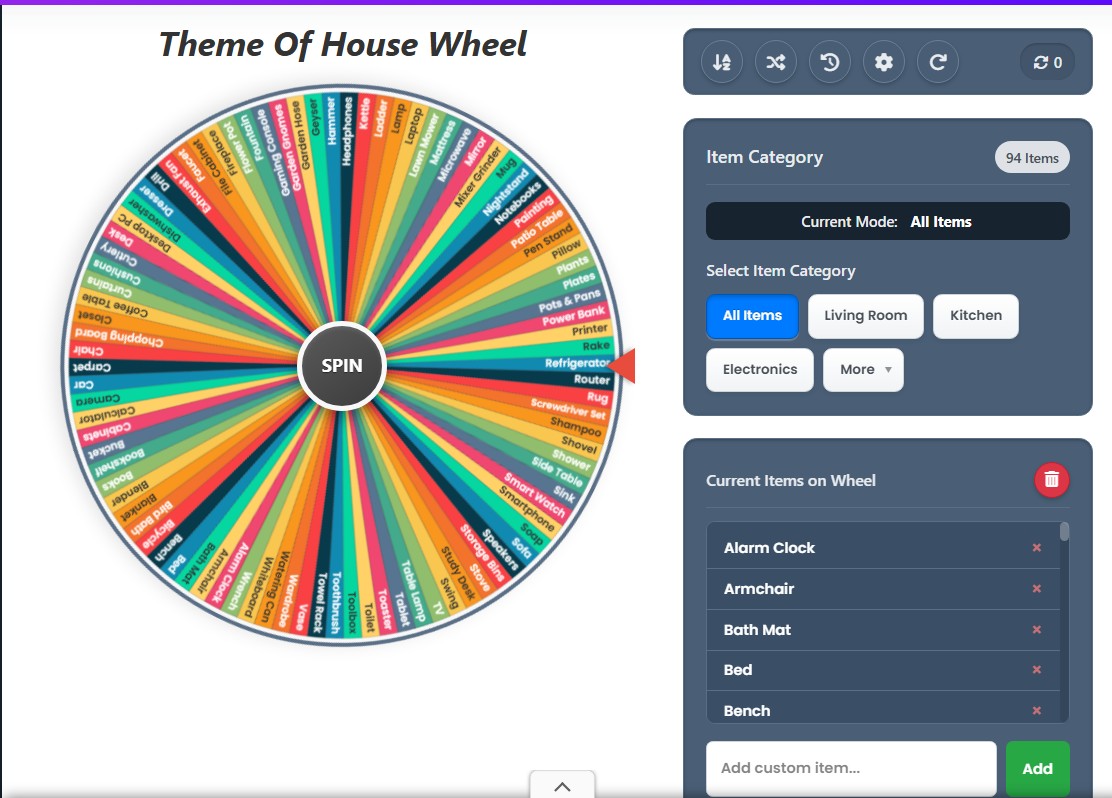
Task: Click the Current Items on Wheel heading
Action: [x=791, y=480]
